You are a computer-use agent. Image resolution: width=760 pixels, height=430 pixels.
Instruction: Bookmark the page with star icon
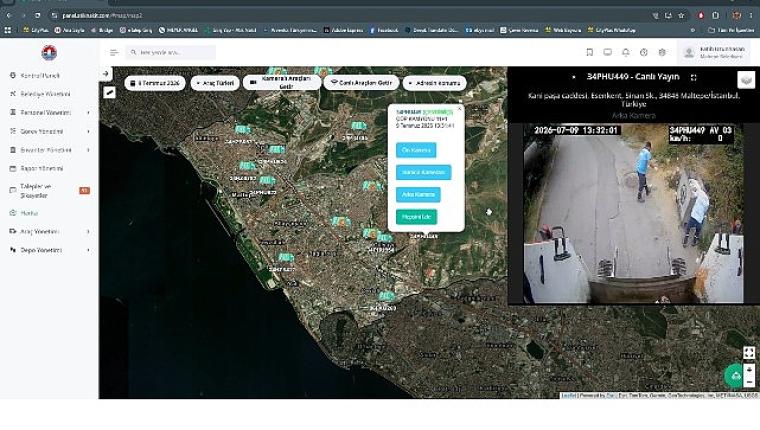(x=681, y=16)
